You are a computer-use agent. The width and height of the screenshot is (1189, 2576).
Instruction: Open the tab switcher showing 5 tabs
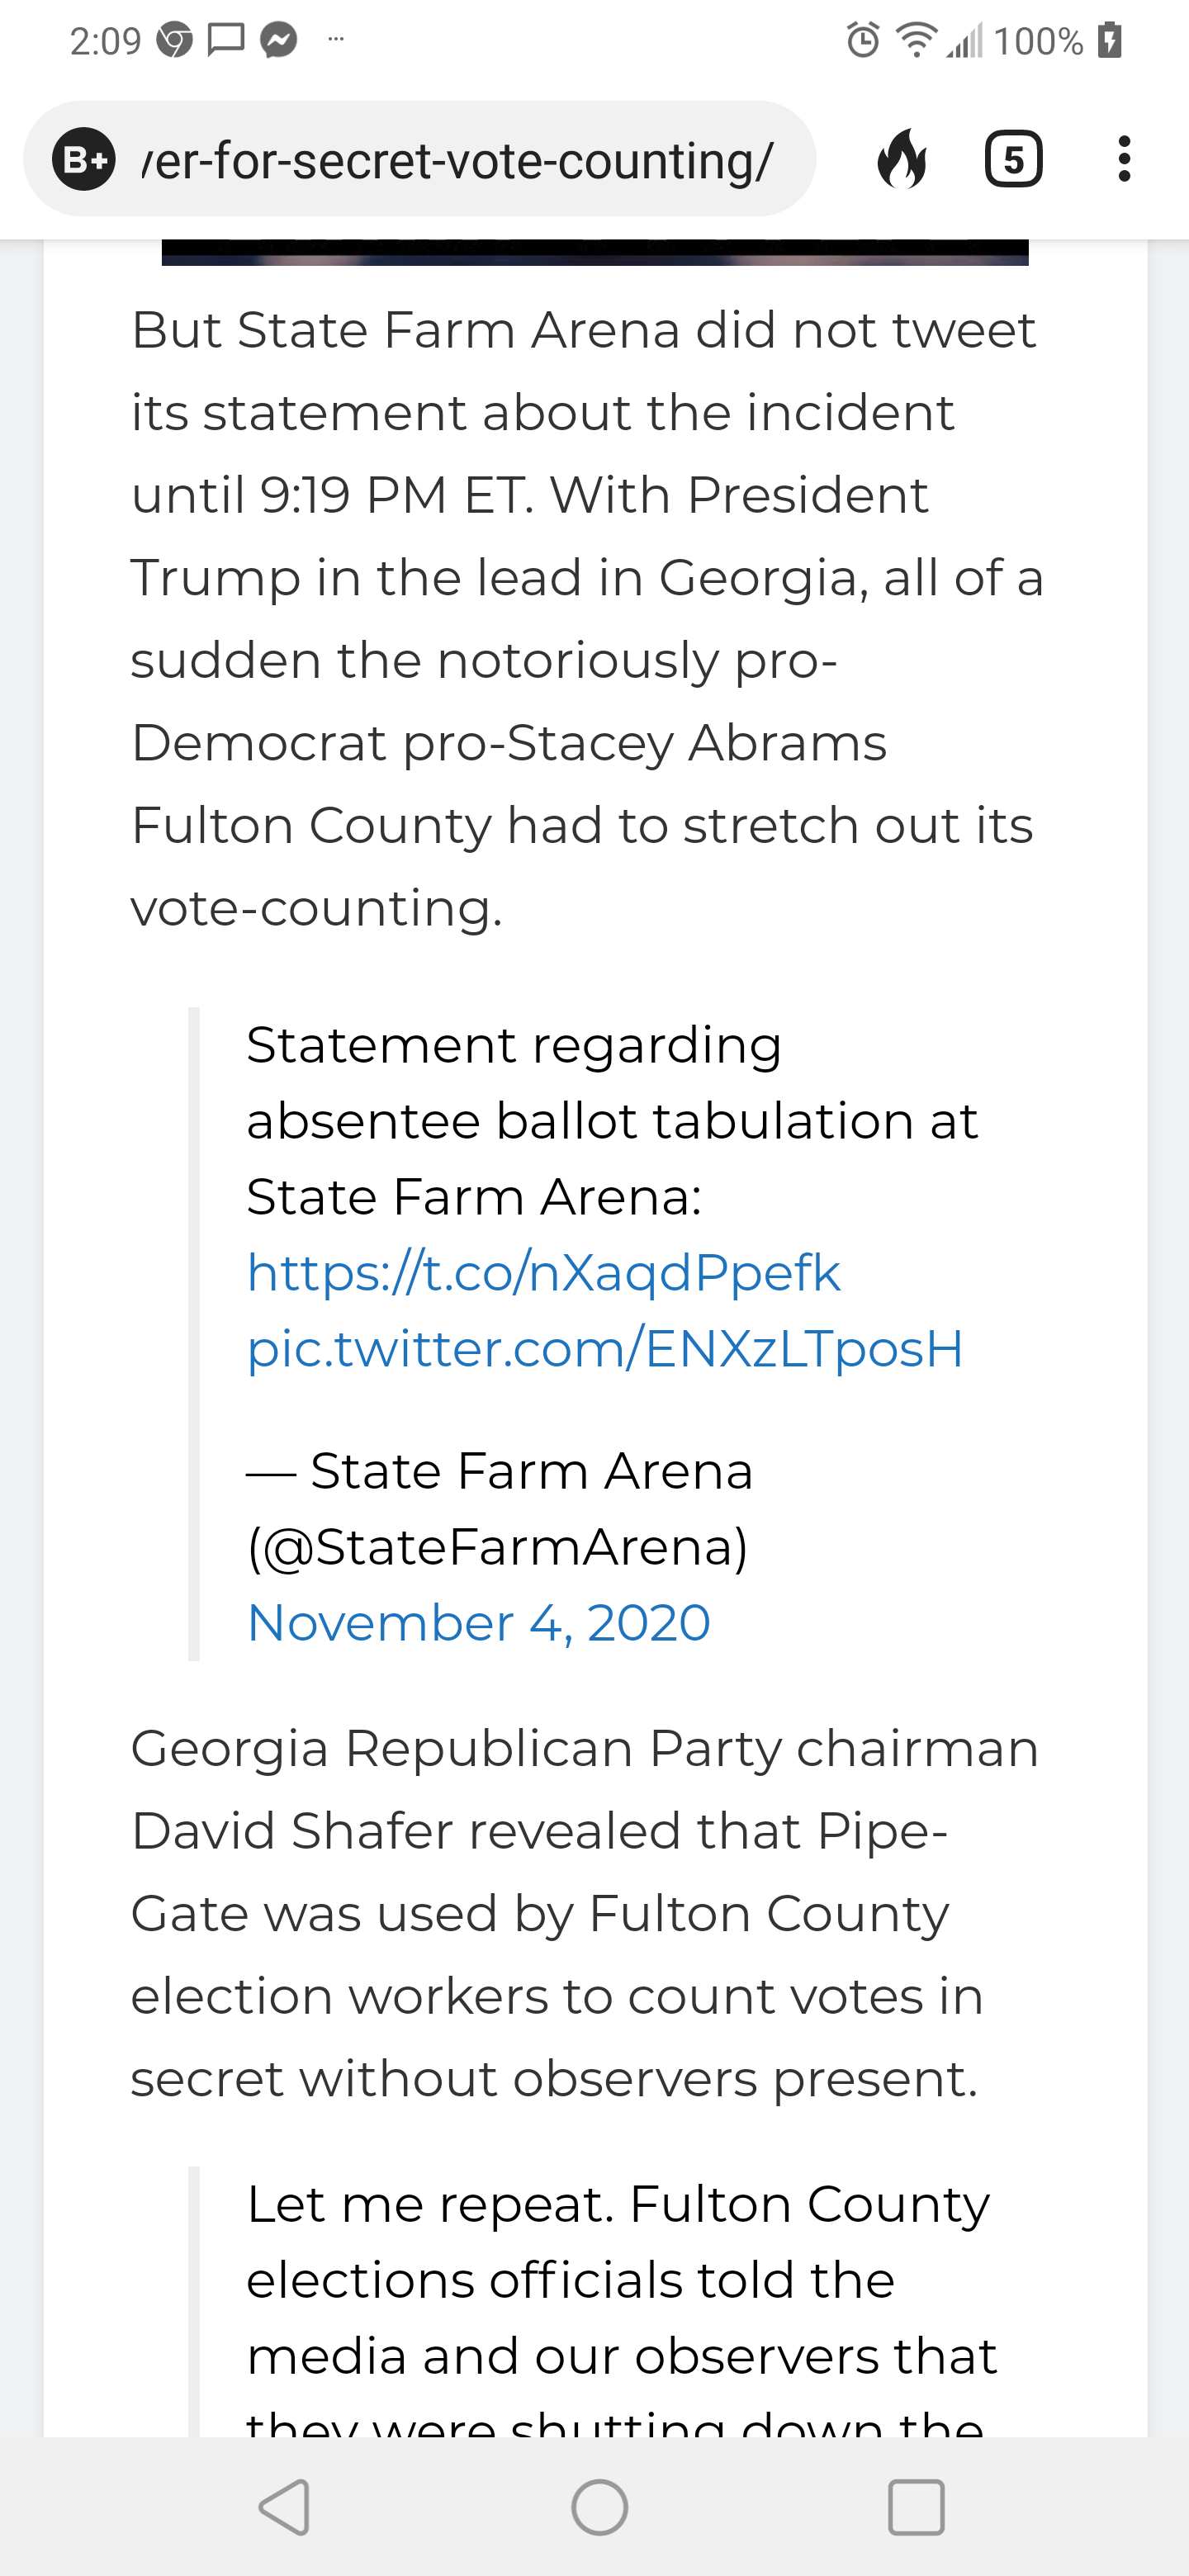[x=1013, y=159]
